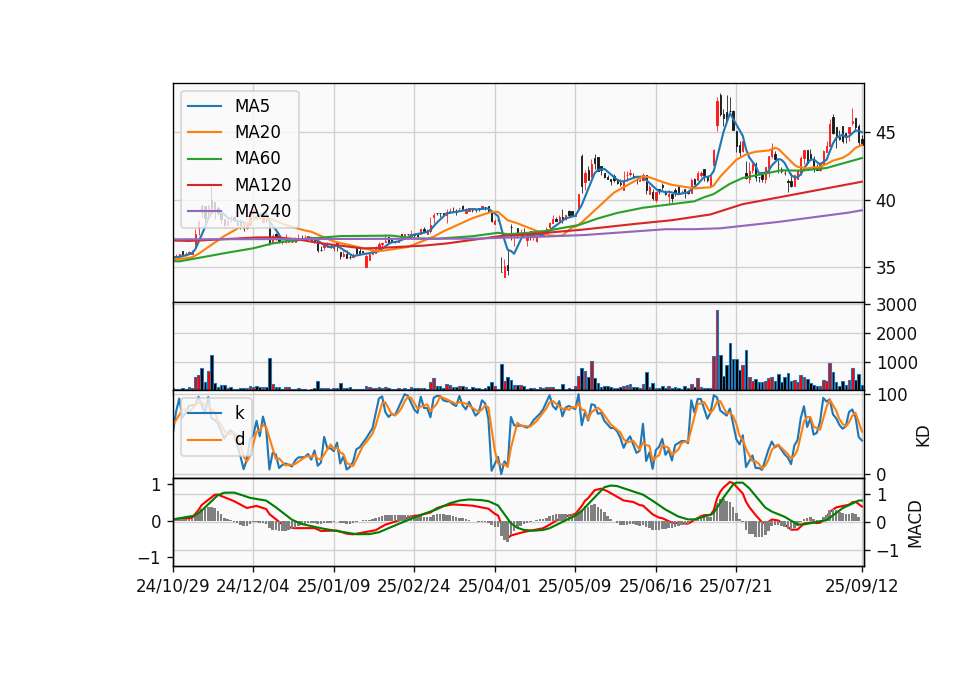Click the purple MA240 legend line sample
The height and width of the screenshot is (690, 960).
(x=204, y=211)
